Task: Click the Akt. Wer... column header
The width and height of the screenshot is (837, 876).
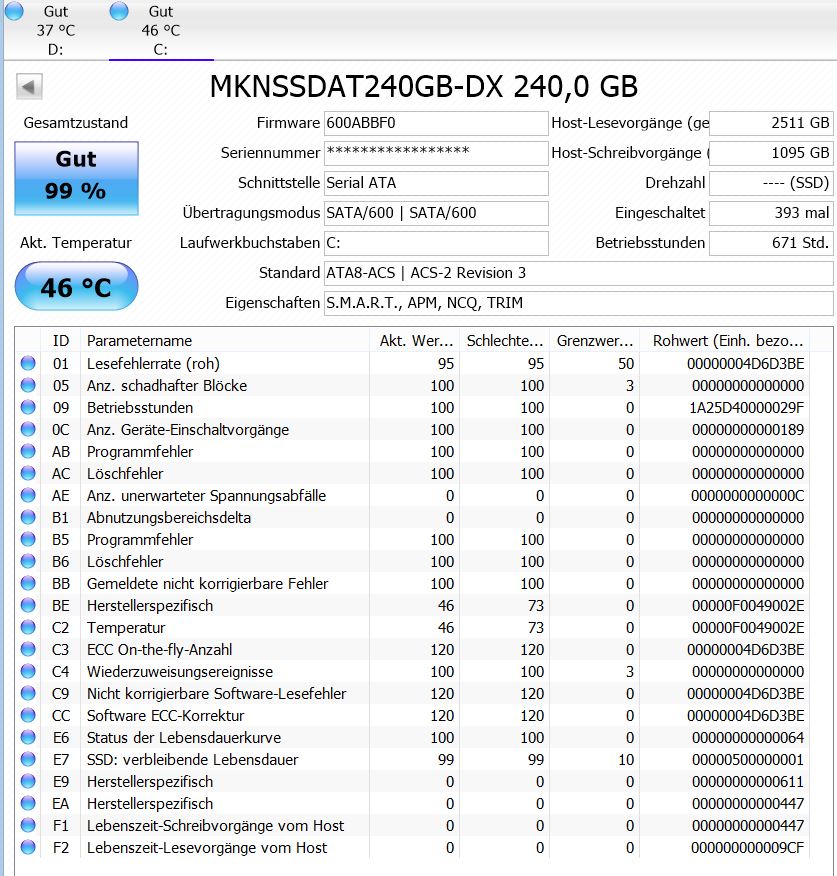Action: (415, 341)
